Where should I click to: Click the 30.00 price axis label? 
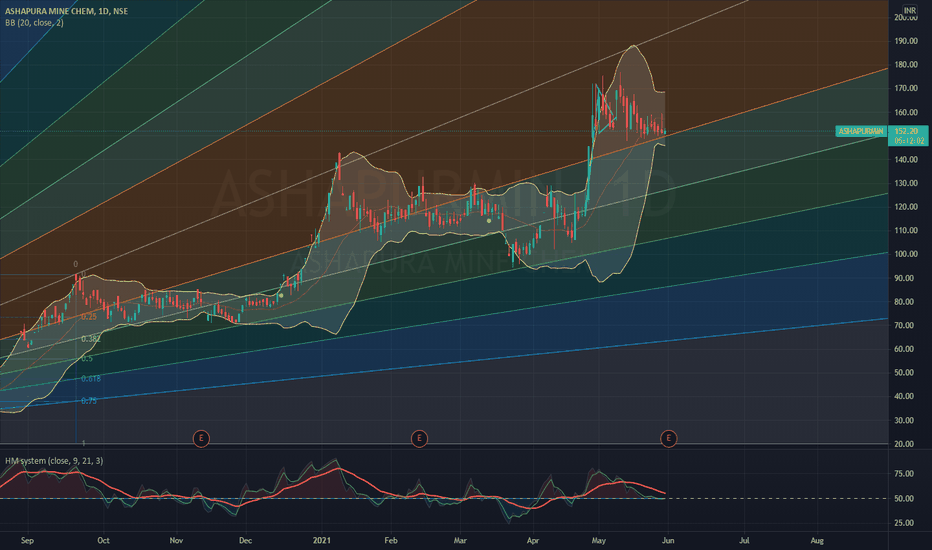pyautogui.click(x=906, y=420)
